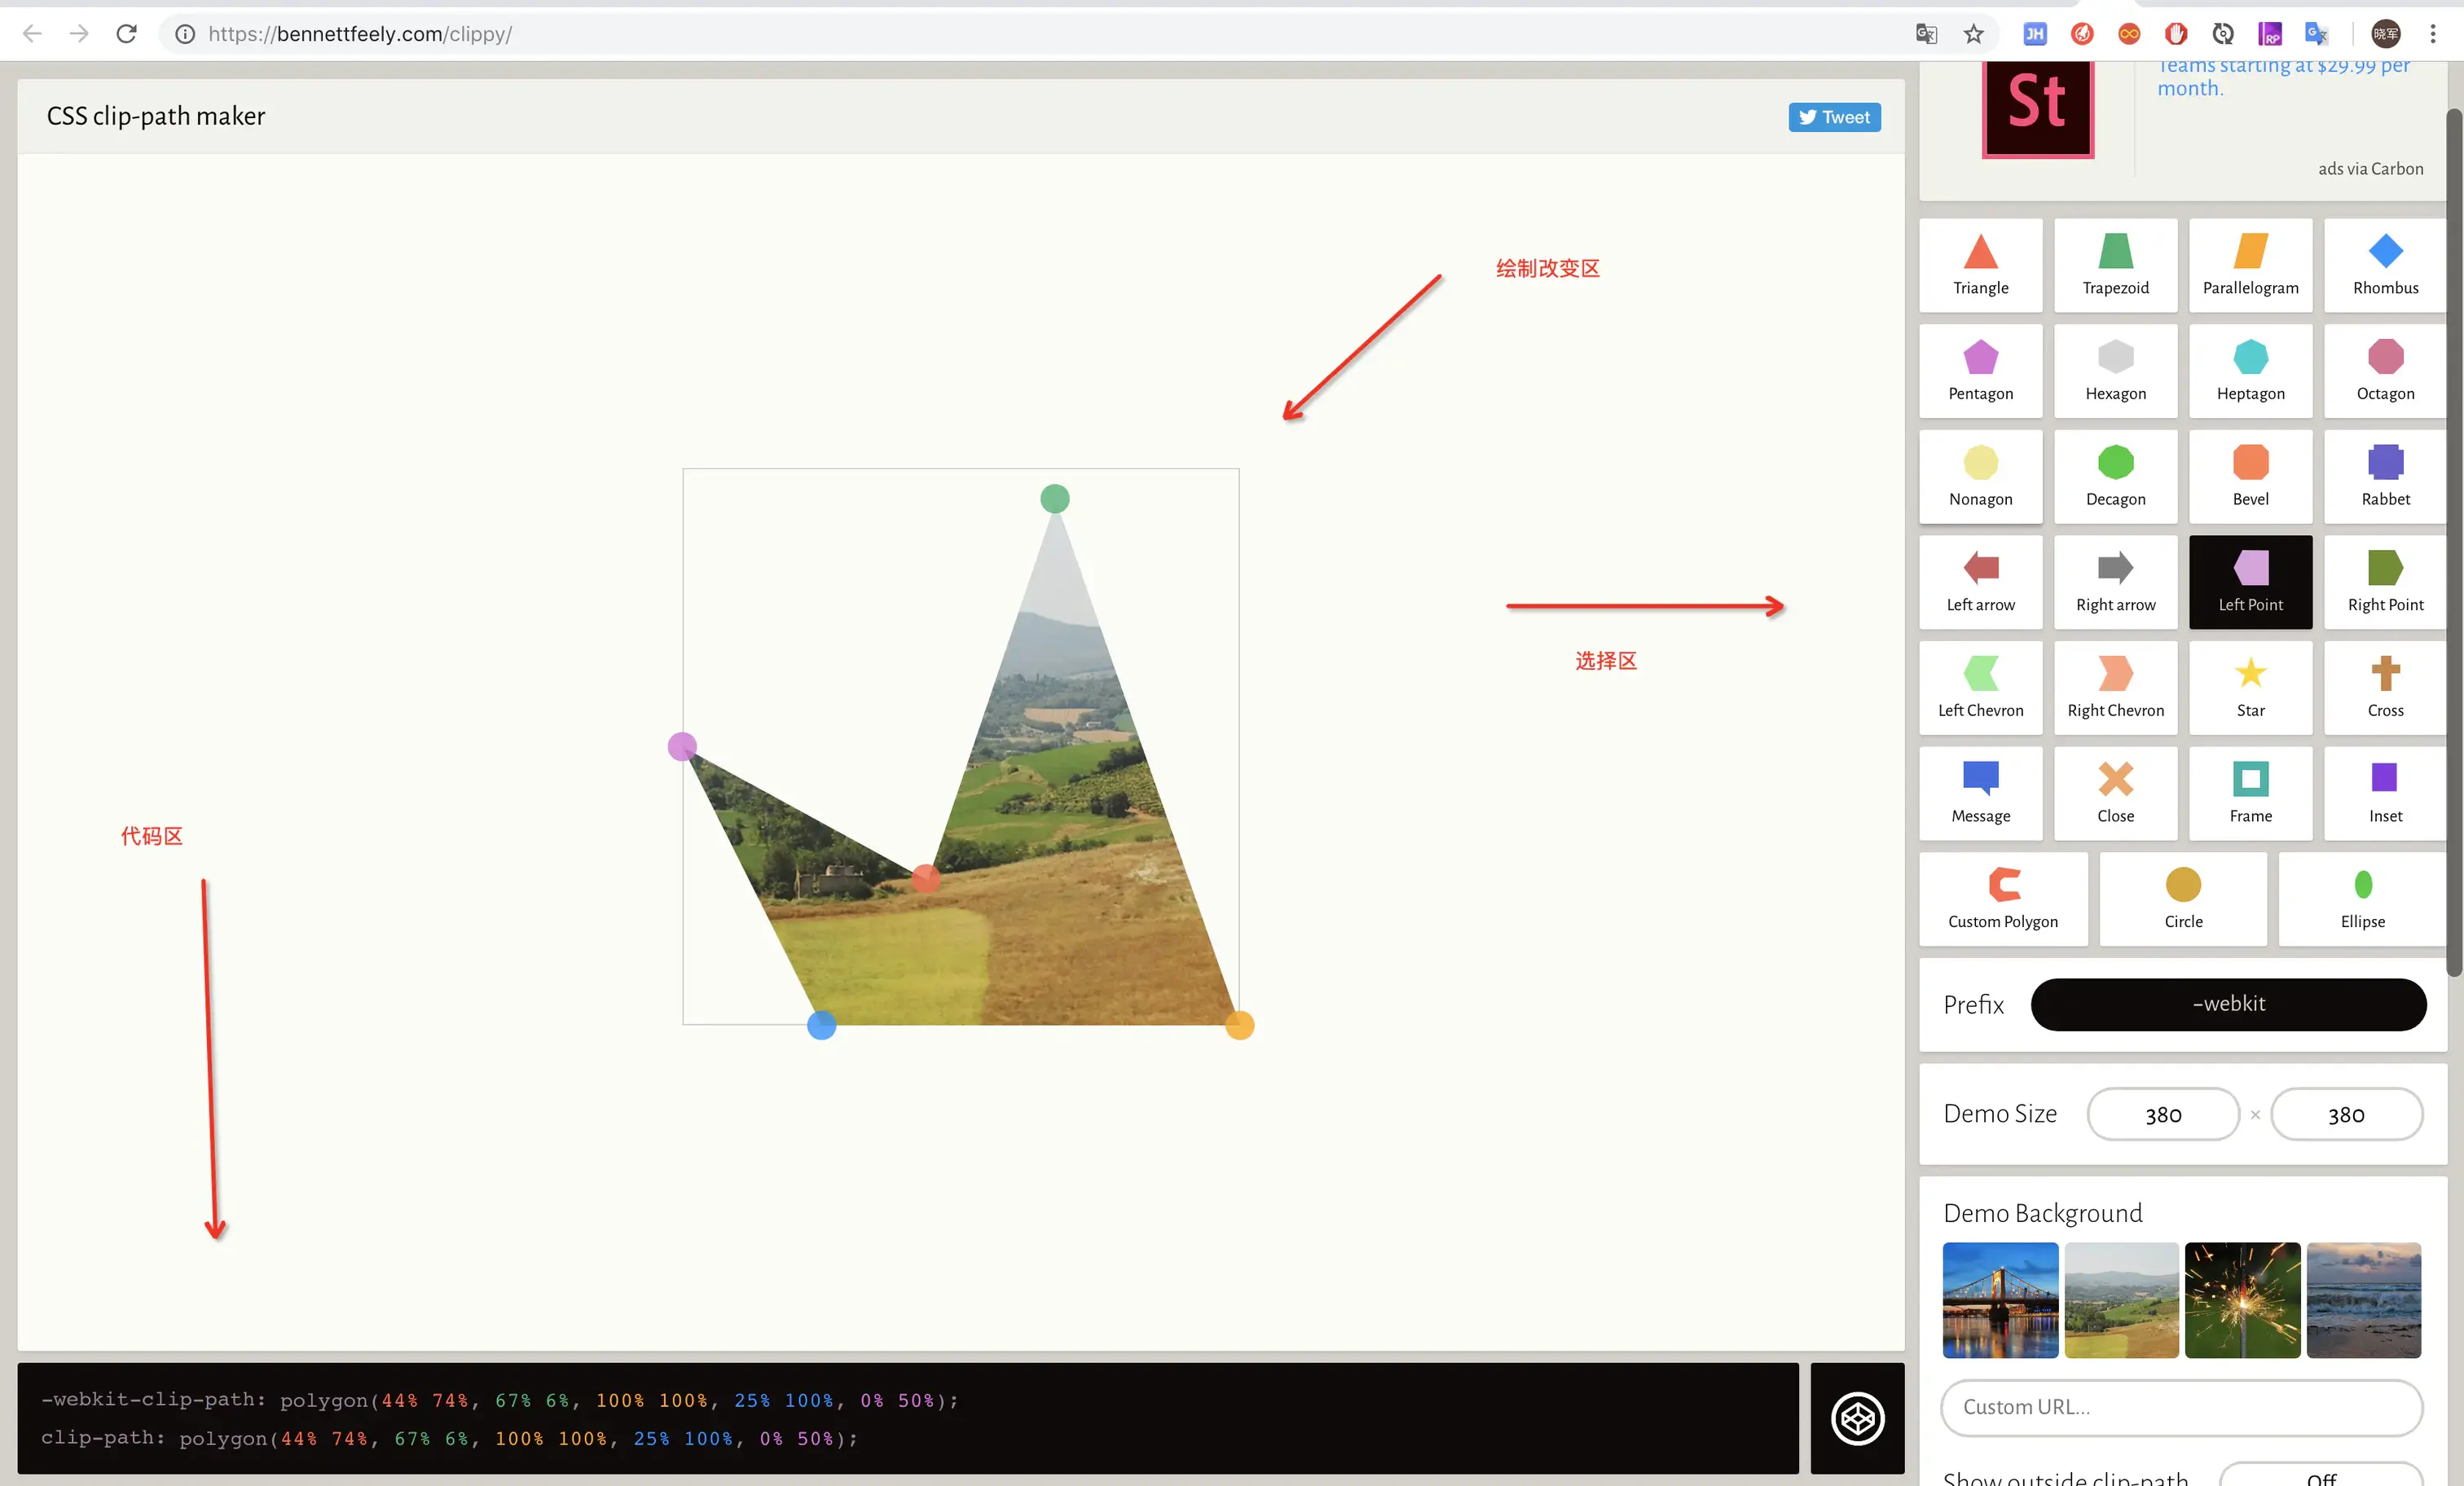The width and height of the screenshot is (2464, 1486).
Task: Toggle Show outside clip-path switch
Action: pos(2320,1476)
